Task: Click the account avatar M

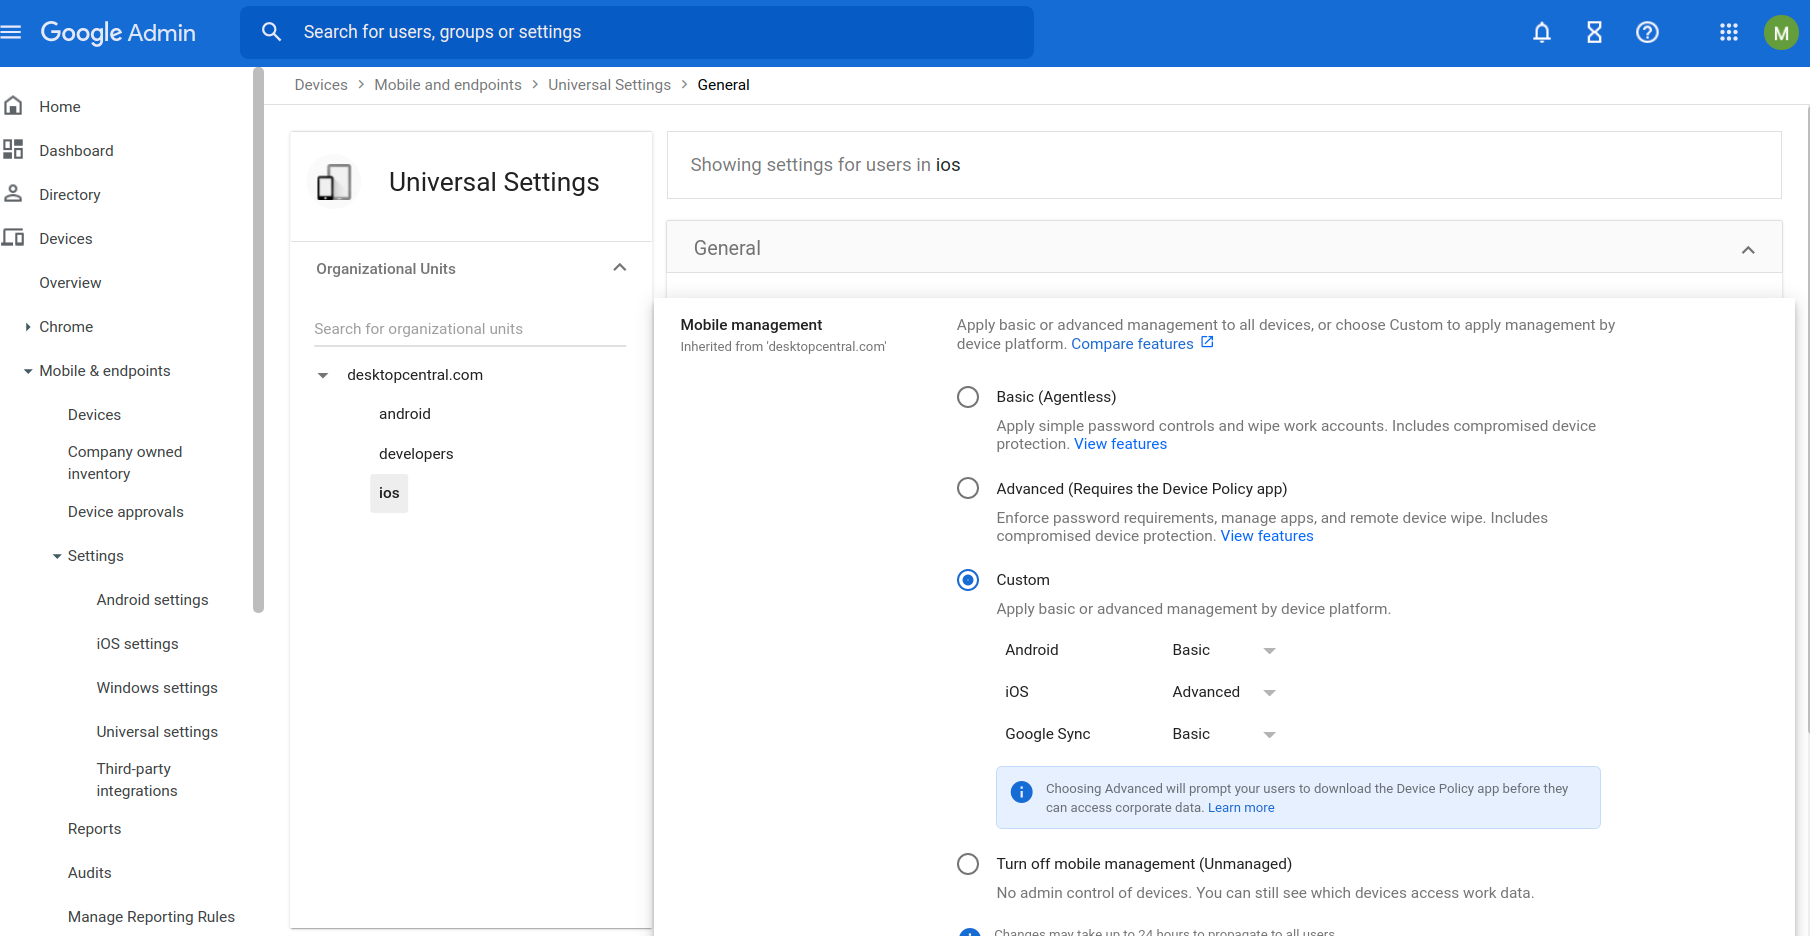Action: click(x=1780, y=33)
